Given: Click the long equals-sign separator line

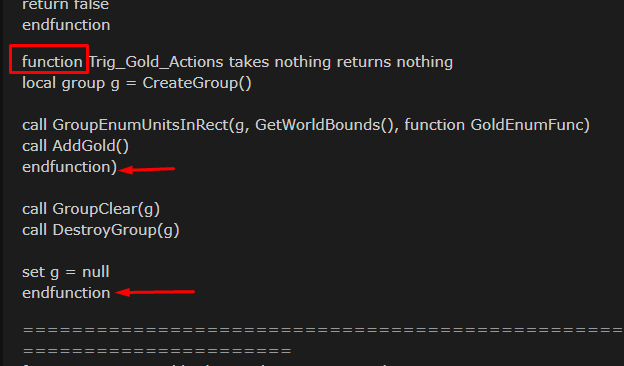Looking at the screenshot, I should click(x=323, y=331).
